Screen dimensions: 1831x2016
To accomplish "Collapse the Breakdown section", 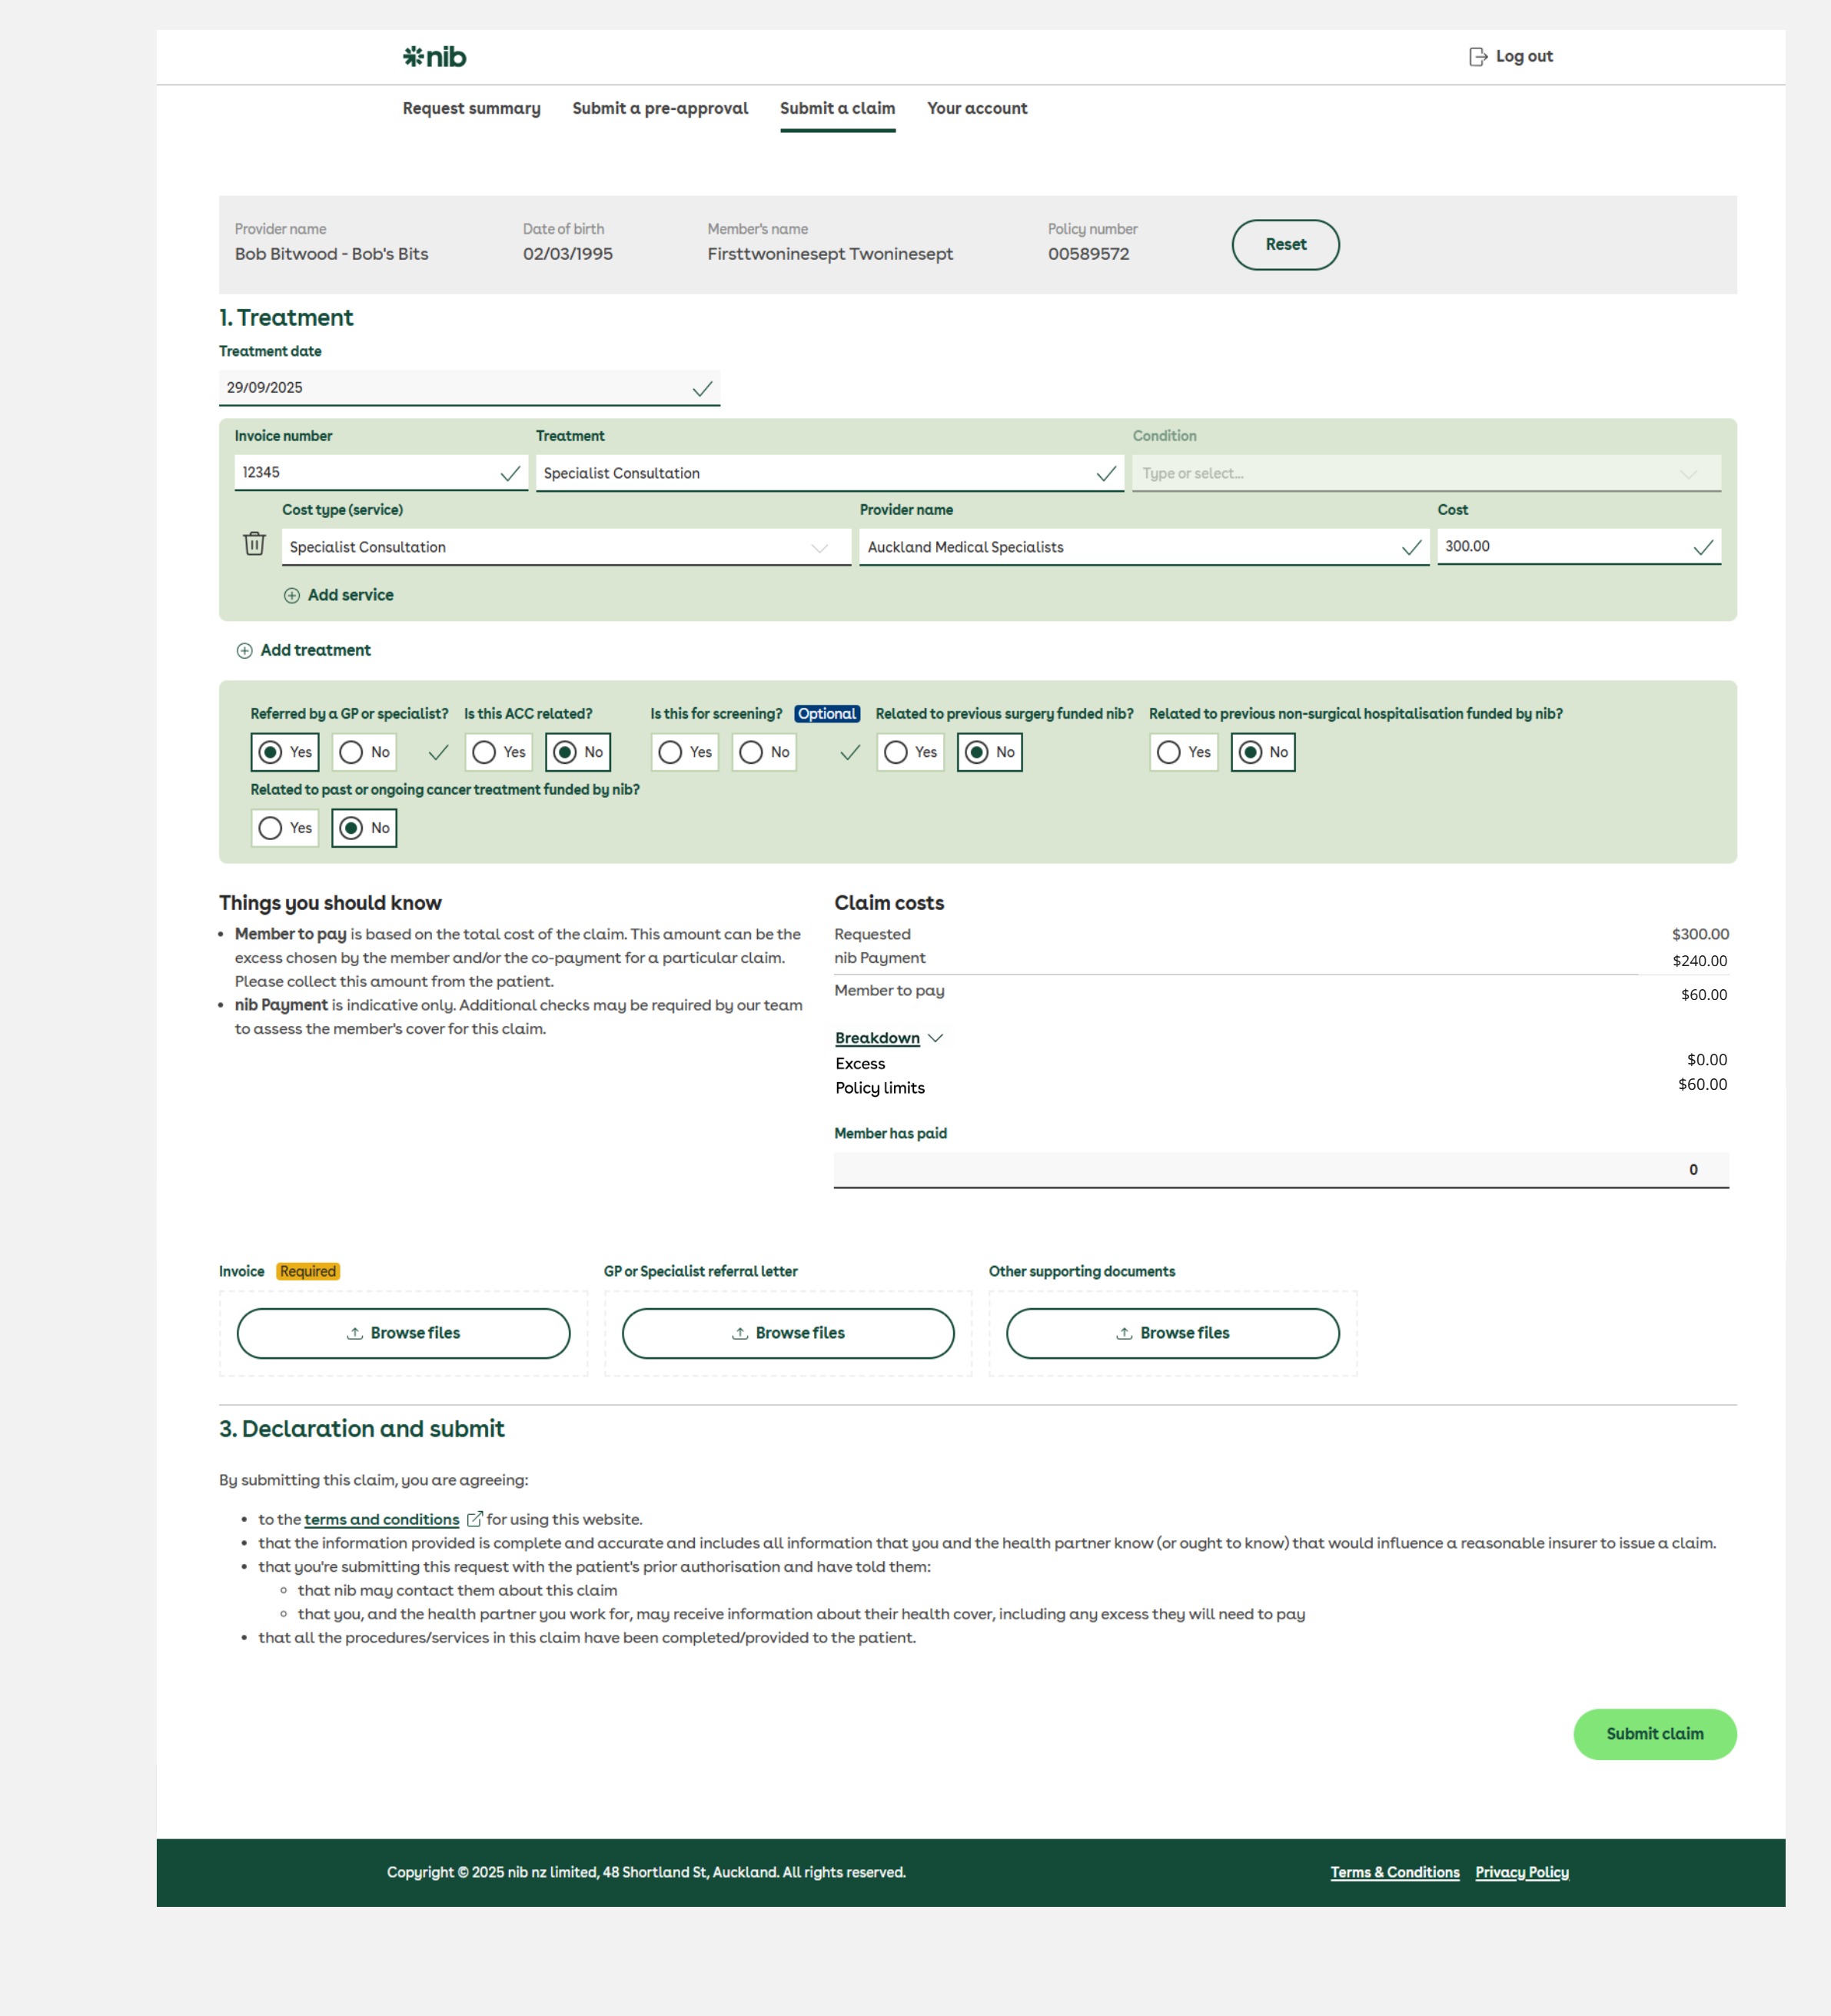I will pos(888,1038).
